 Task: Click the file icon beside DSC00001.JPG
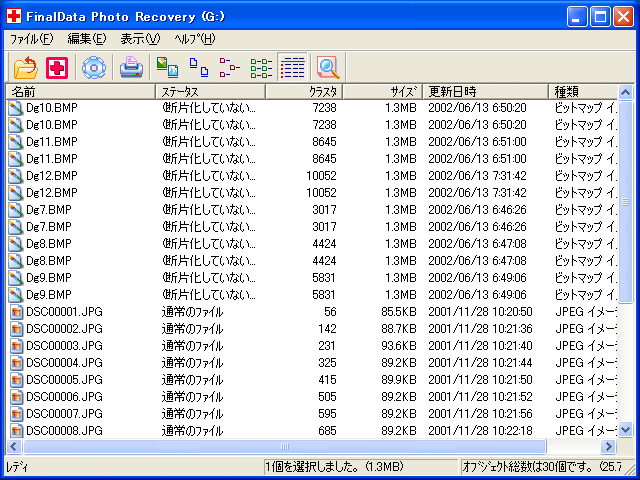pyautogui.click(x=16, y=312)
